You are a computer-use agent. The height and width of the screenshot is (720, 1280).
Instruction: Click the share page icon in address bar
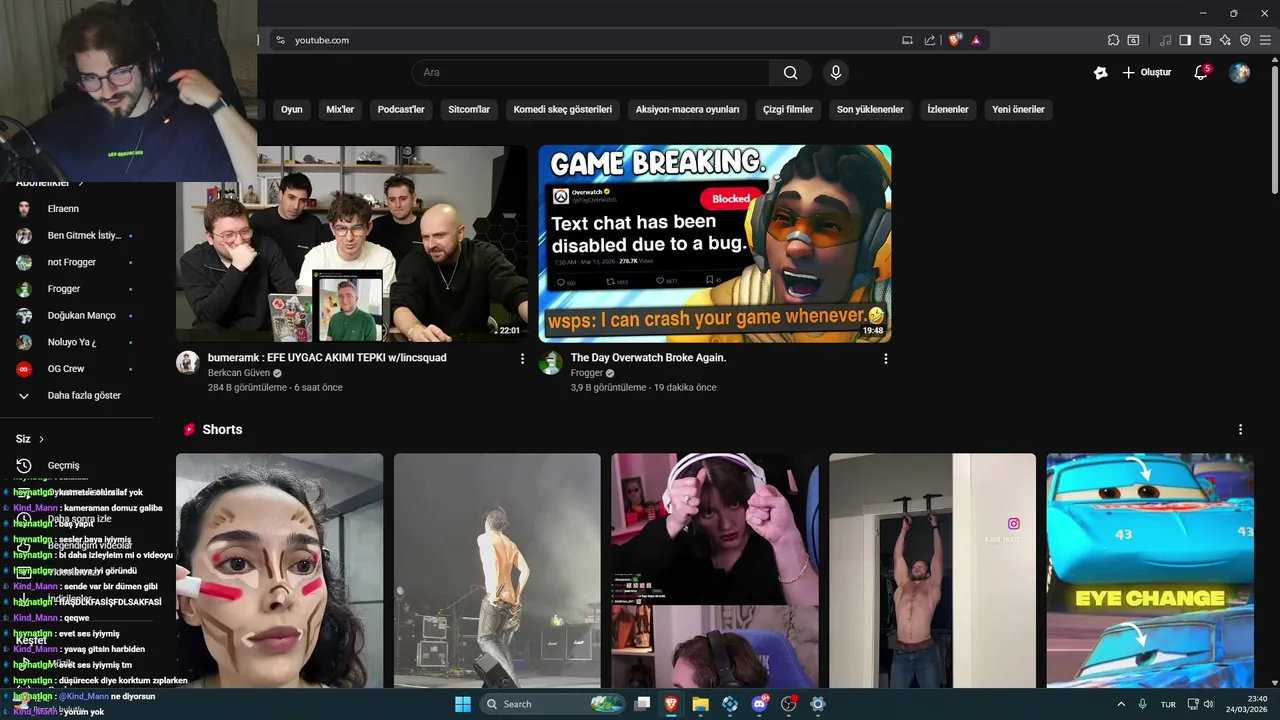930,40
